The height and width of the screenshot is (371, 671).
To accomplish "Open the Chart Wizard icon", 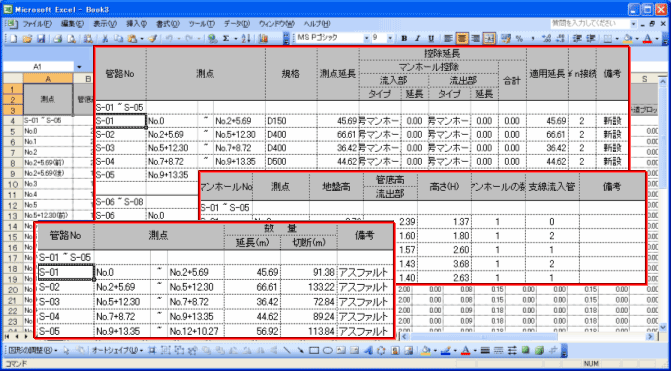I will click(x=263, y=39).
